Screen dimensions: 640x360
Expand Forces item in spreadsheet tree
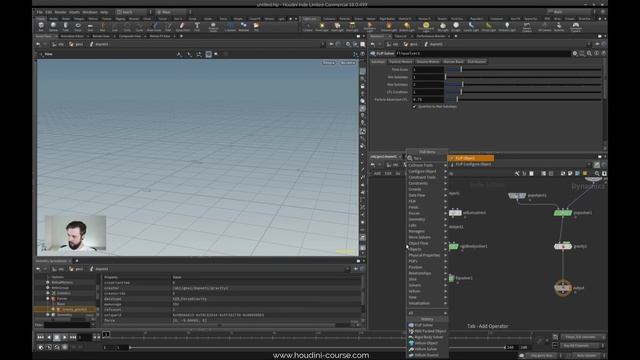coord(48,299)
